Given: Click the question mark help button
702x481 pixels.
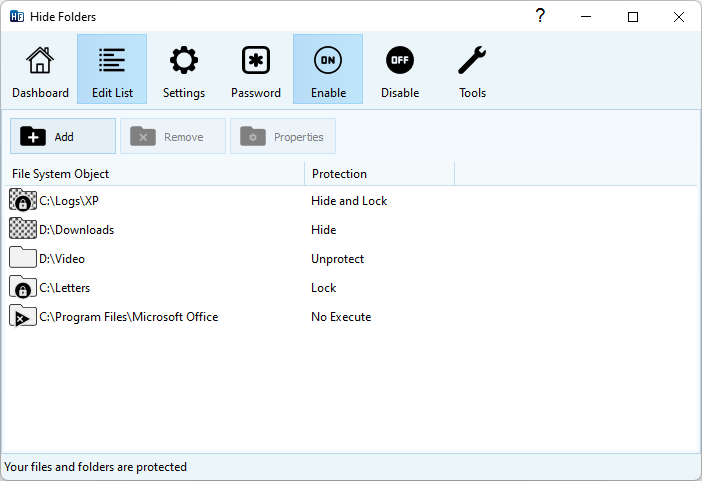Looking at the screenshot, I should pos(540,17).
